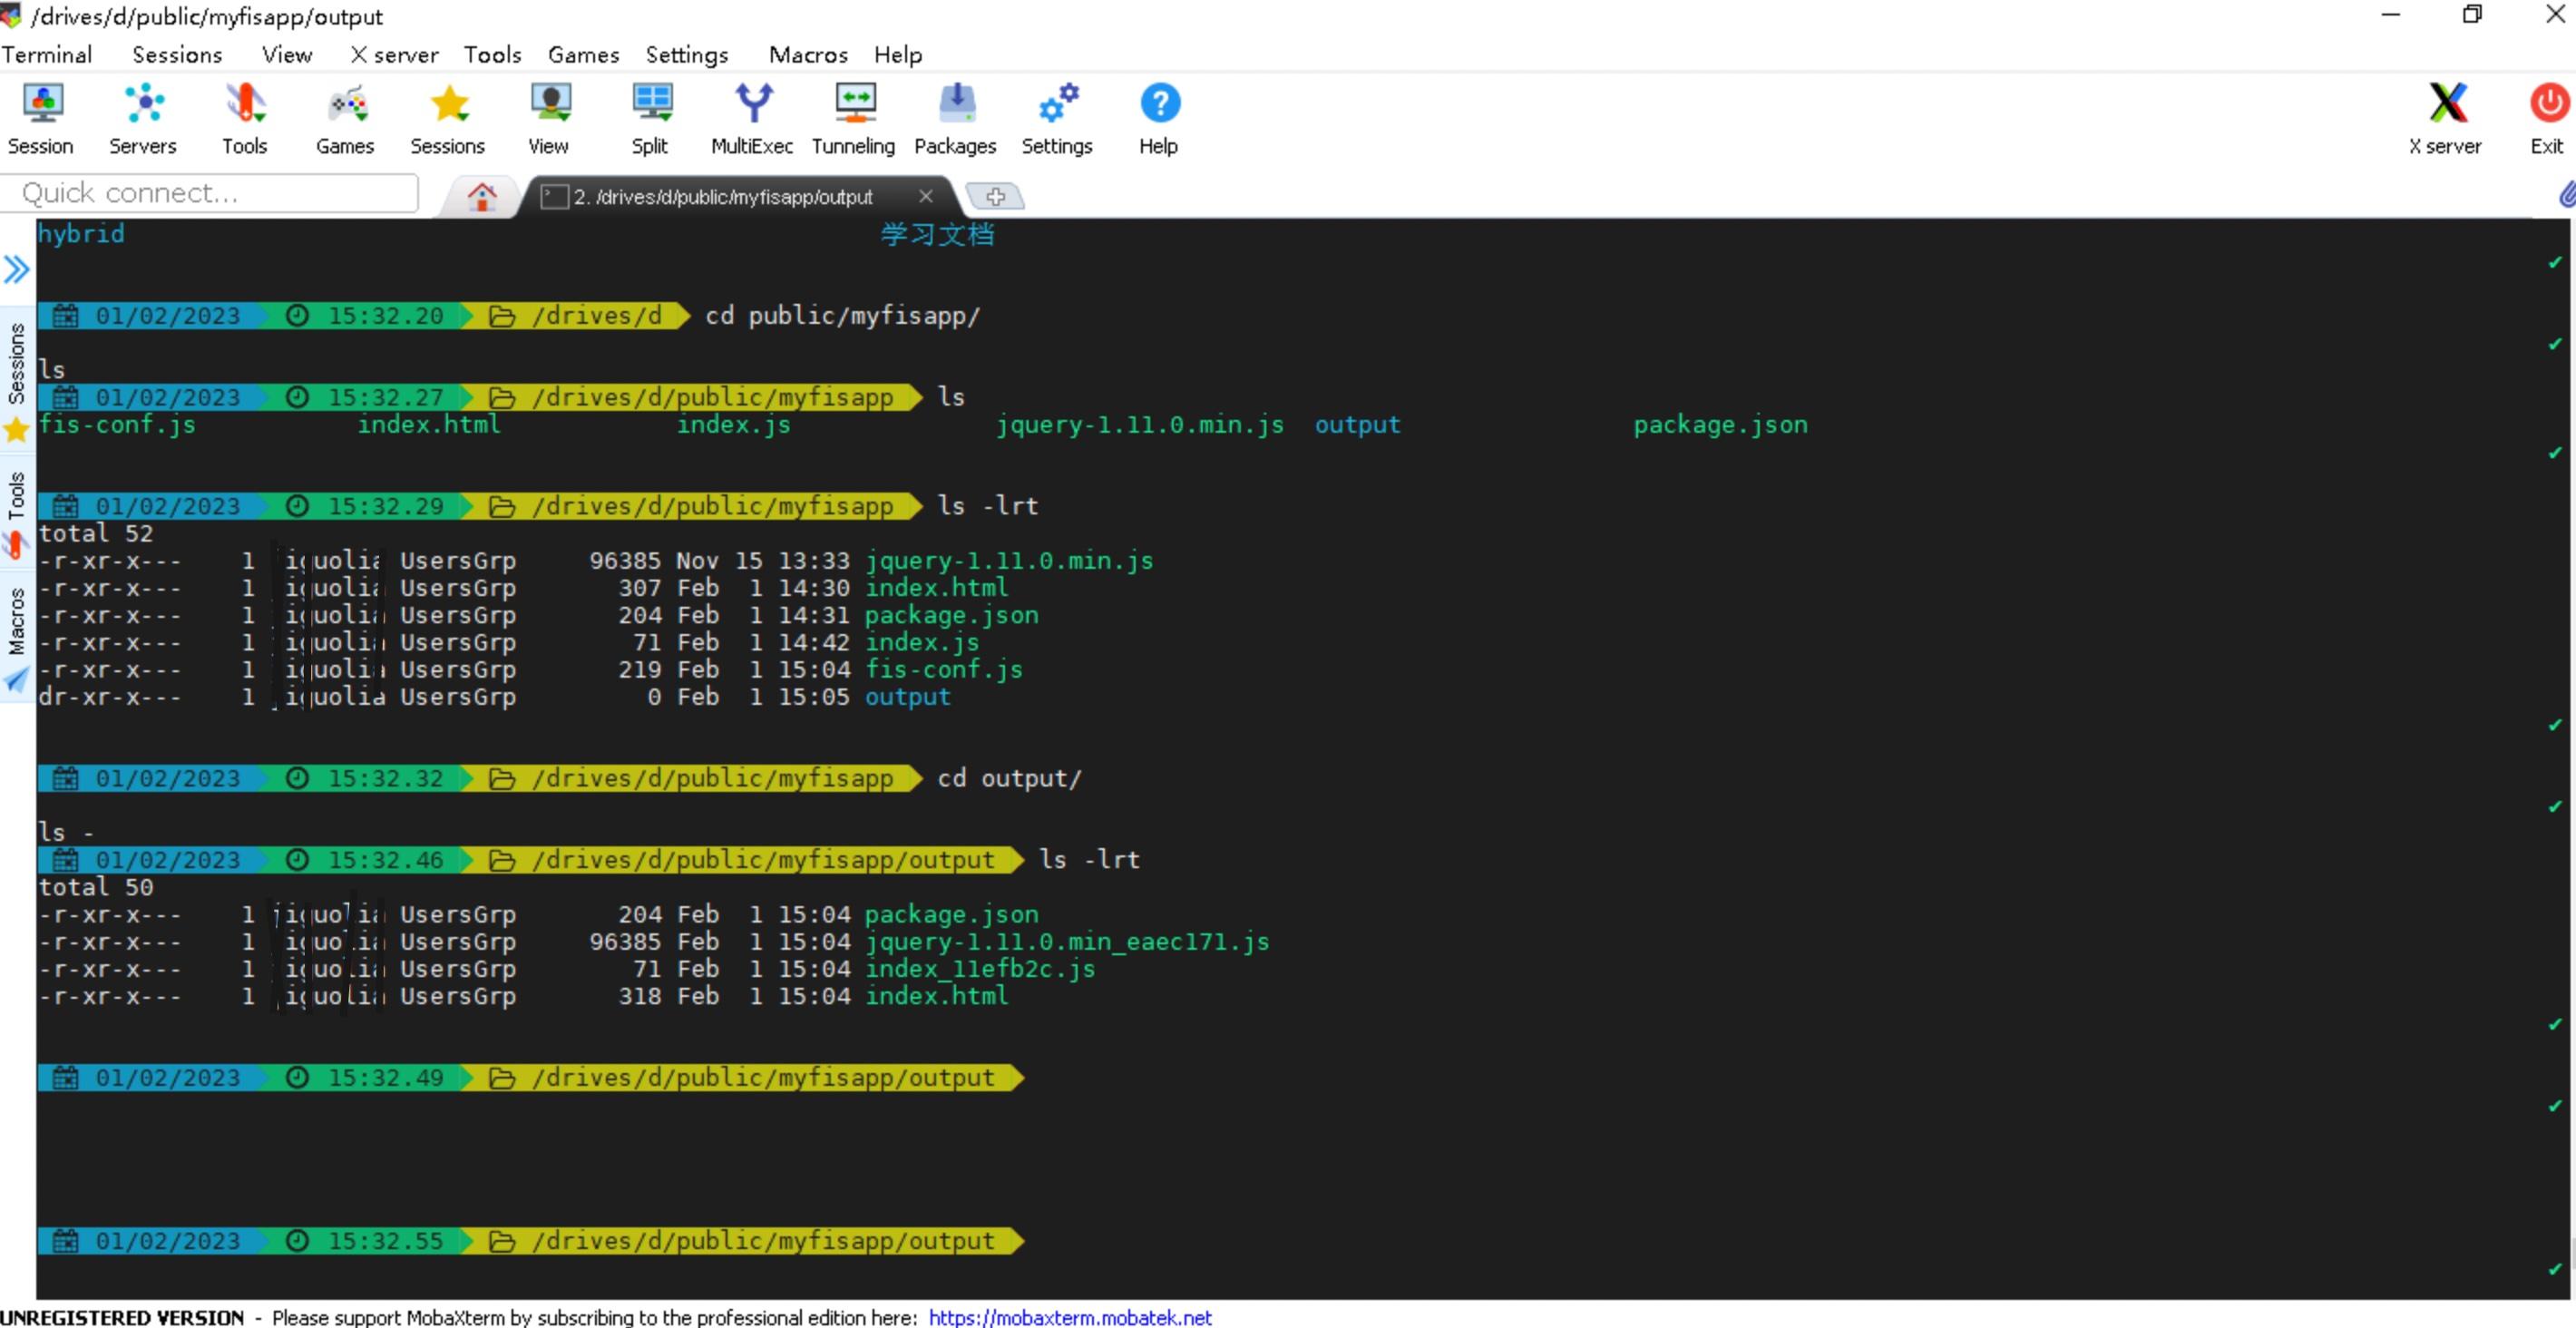Click the blue Help question icon

point(1159,104)
